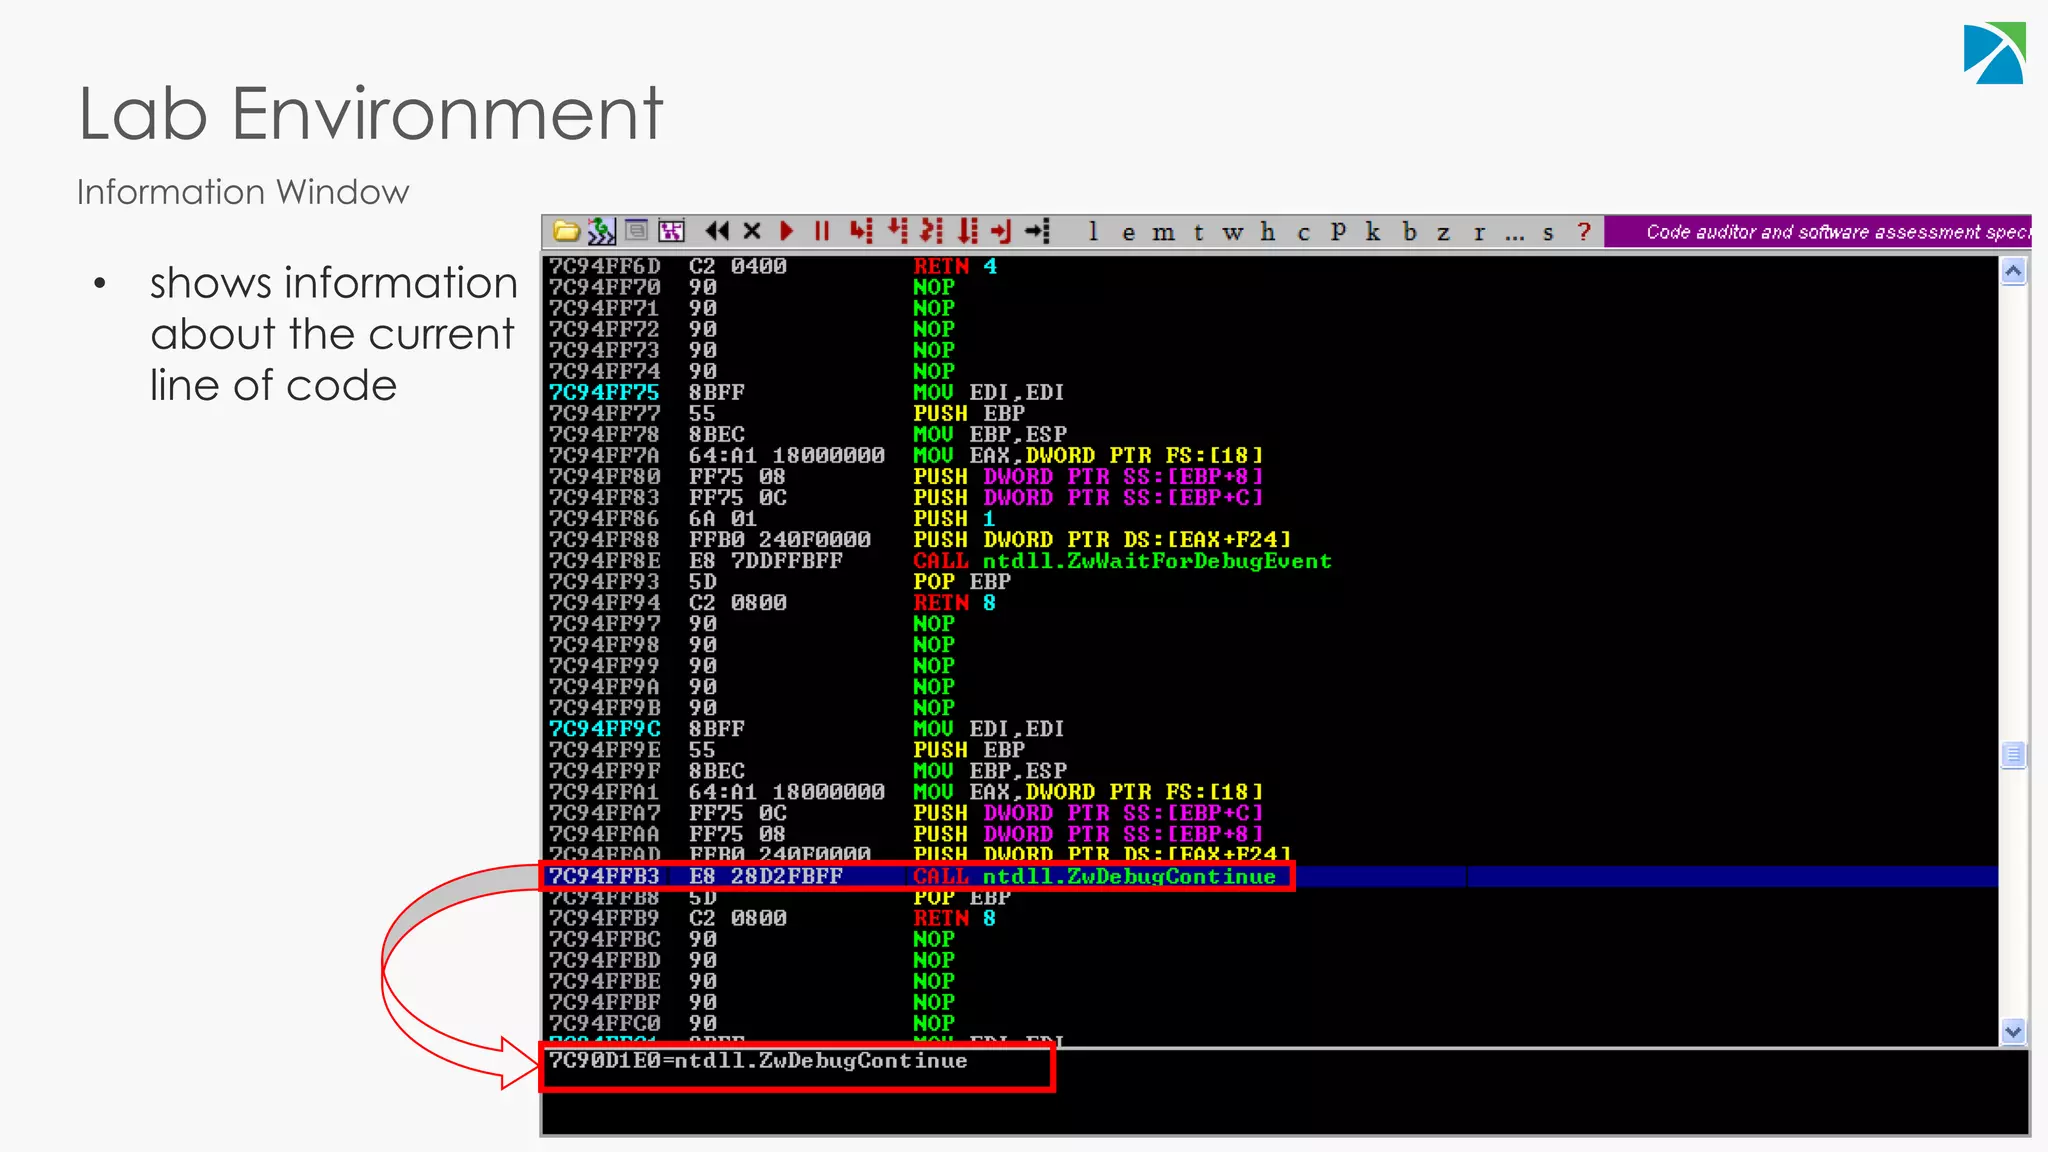Image resolution: width=2048 pixels, height=1152 pixels.
Task: Open Windows list via 'w' button
Action: pyautogui.click(x=1233, y=233)
